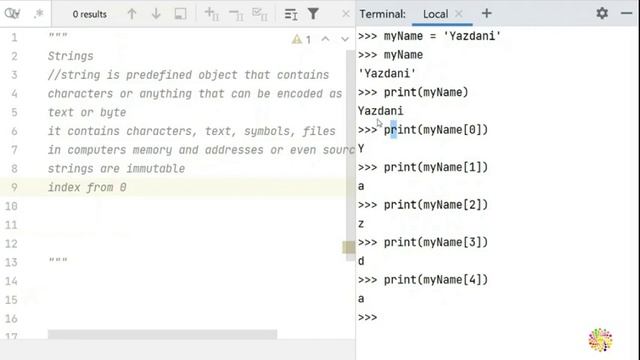Click the '0 results' search count

[90, 14]
